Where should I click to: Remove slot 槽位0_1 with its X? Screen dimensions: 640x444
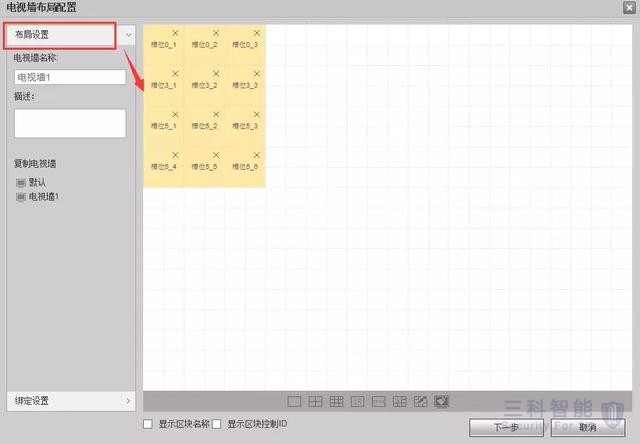175,33
